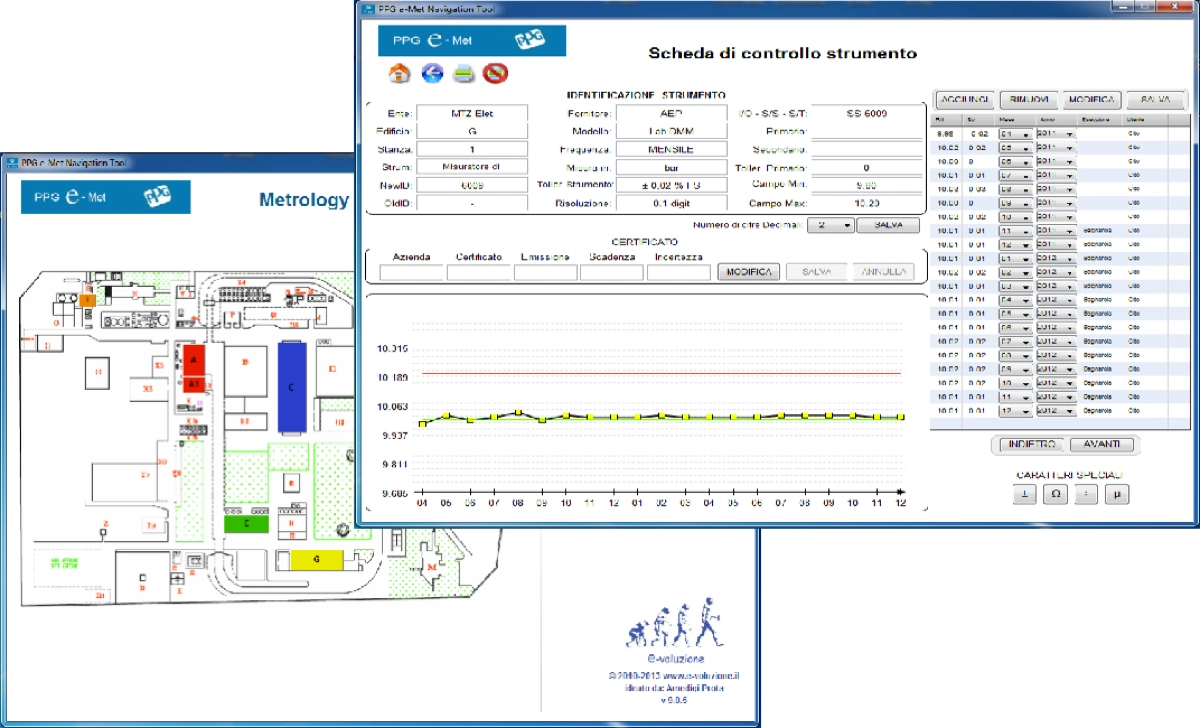Click the blue back arrow icon
Viewport: 1200px width, 728px height.
(432, 73)
